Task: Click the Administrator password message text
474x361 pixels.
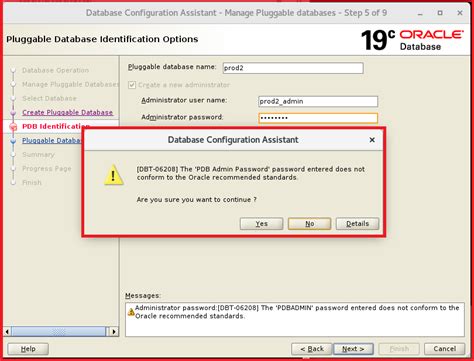Action: [x=297, y=312]
